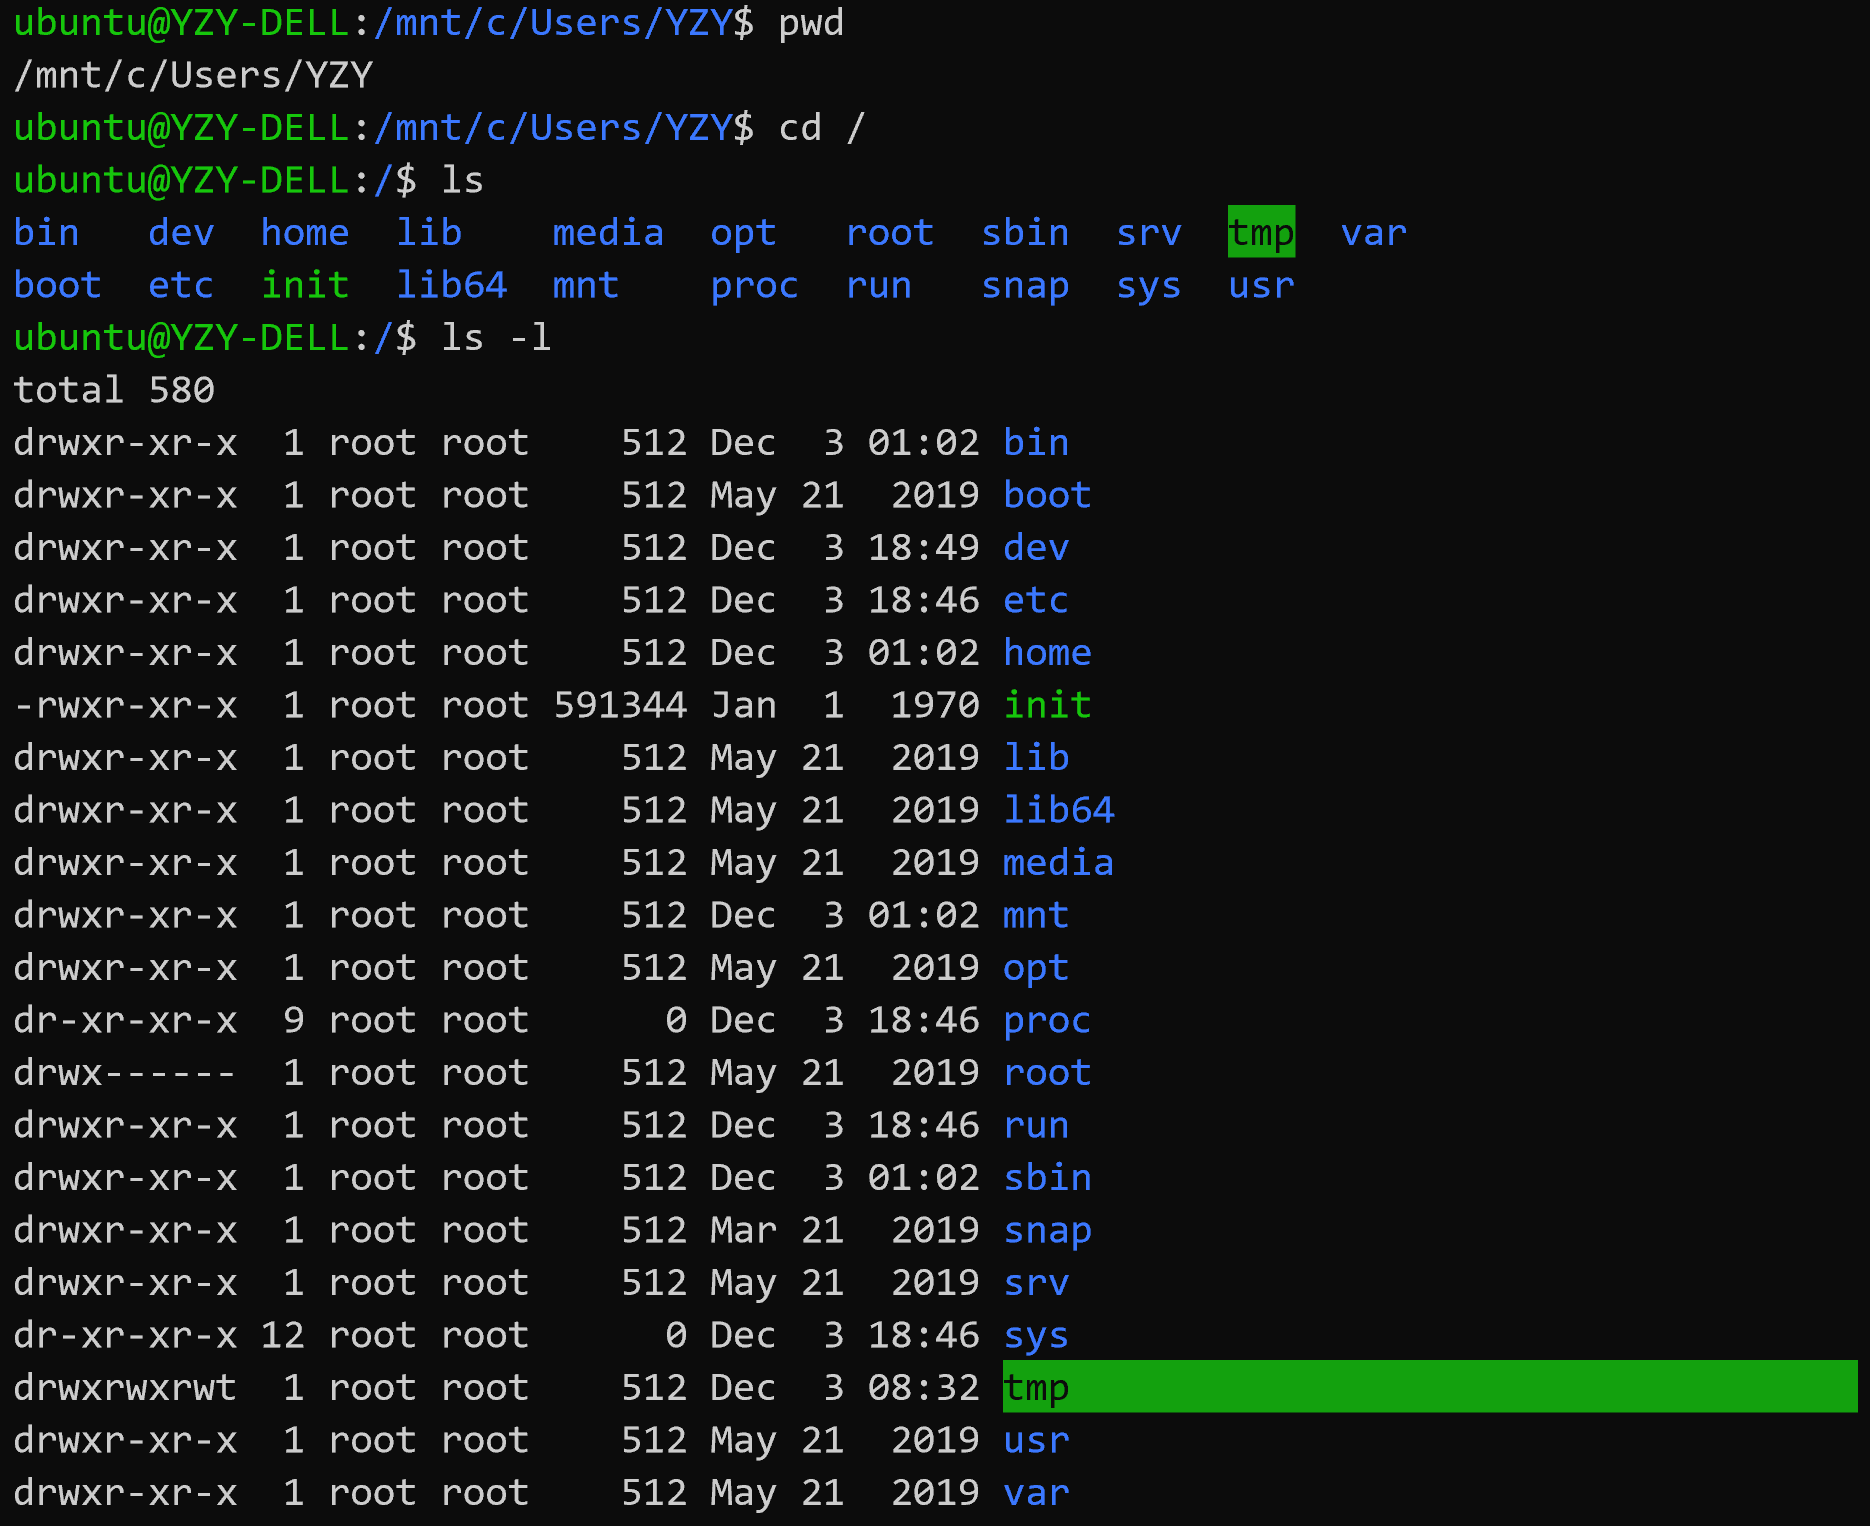Click 'srv' in the short ls output
The image size is (1870, 1526).
pos(1149,233)
